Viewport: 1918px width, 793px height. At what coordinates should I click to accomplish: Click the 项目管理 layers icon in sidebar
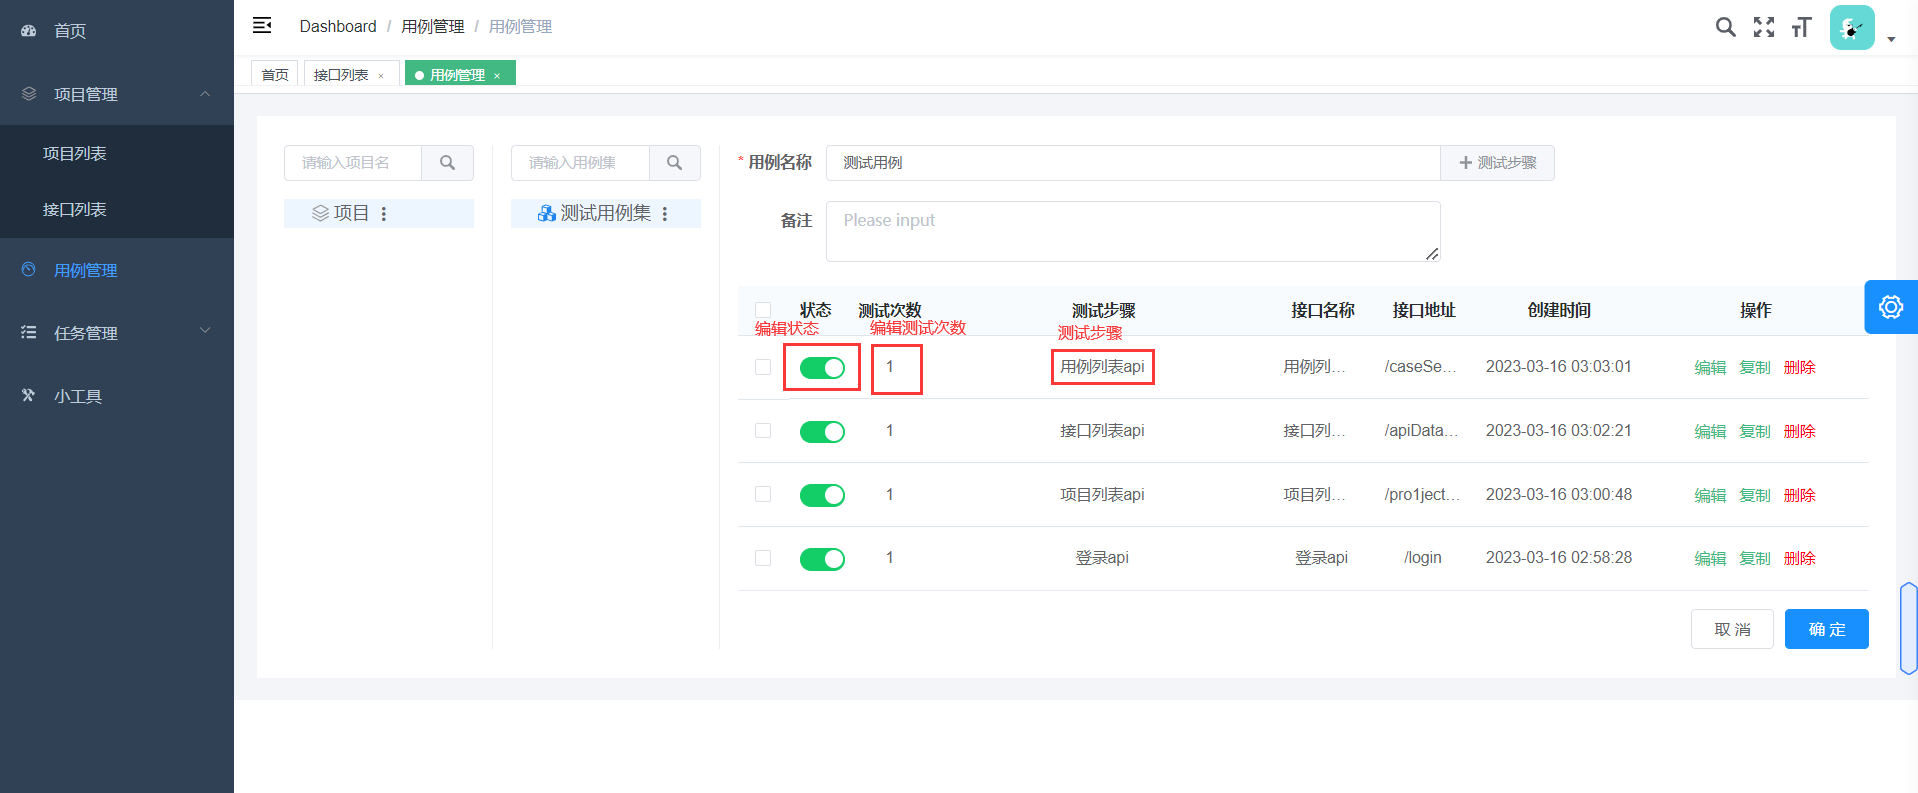[28, 94]
